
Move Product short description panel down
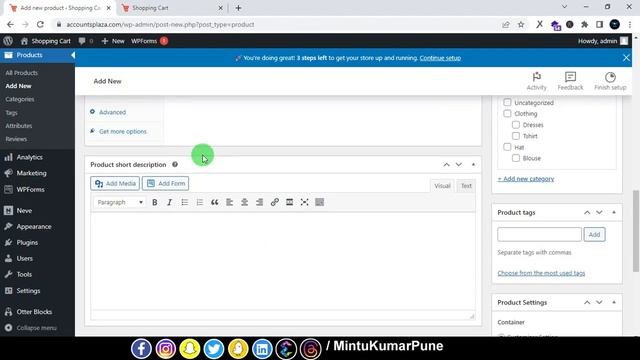459,164
